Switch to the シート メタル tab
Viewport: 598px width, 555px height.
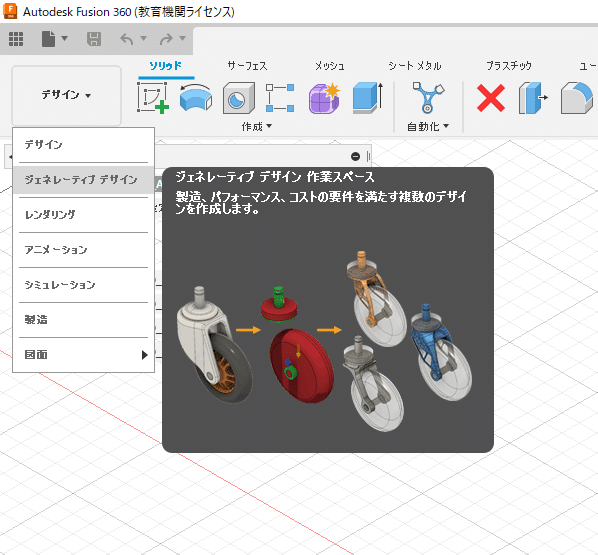415,66
